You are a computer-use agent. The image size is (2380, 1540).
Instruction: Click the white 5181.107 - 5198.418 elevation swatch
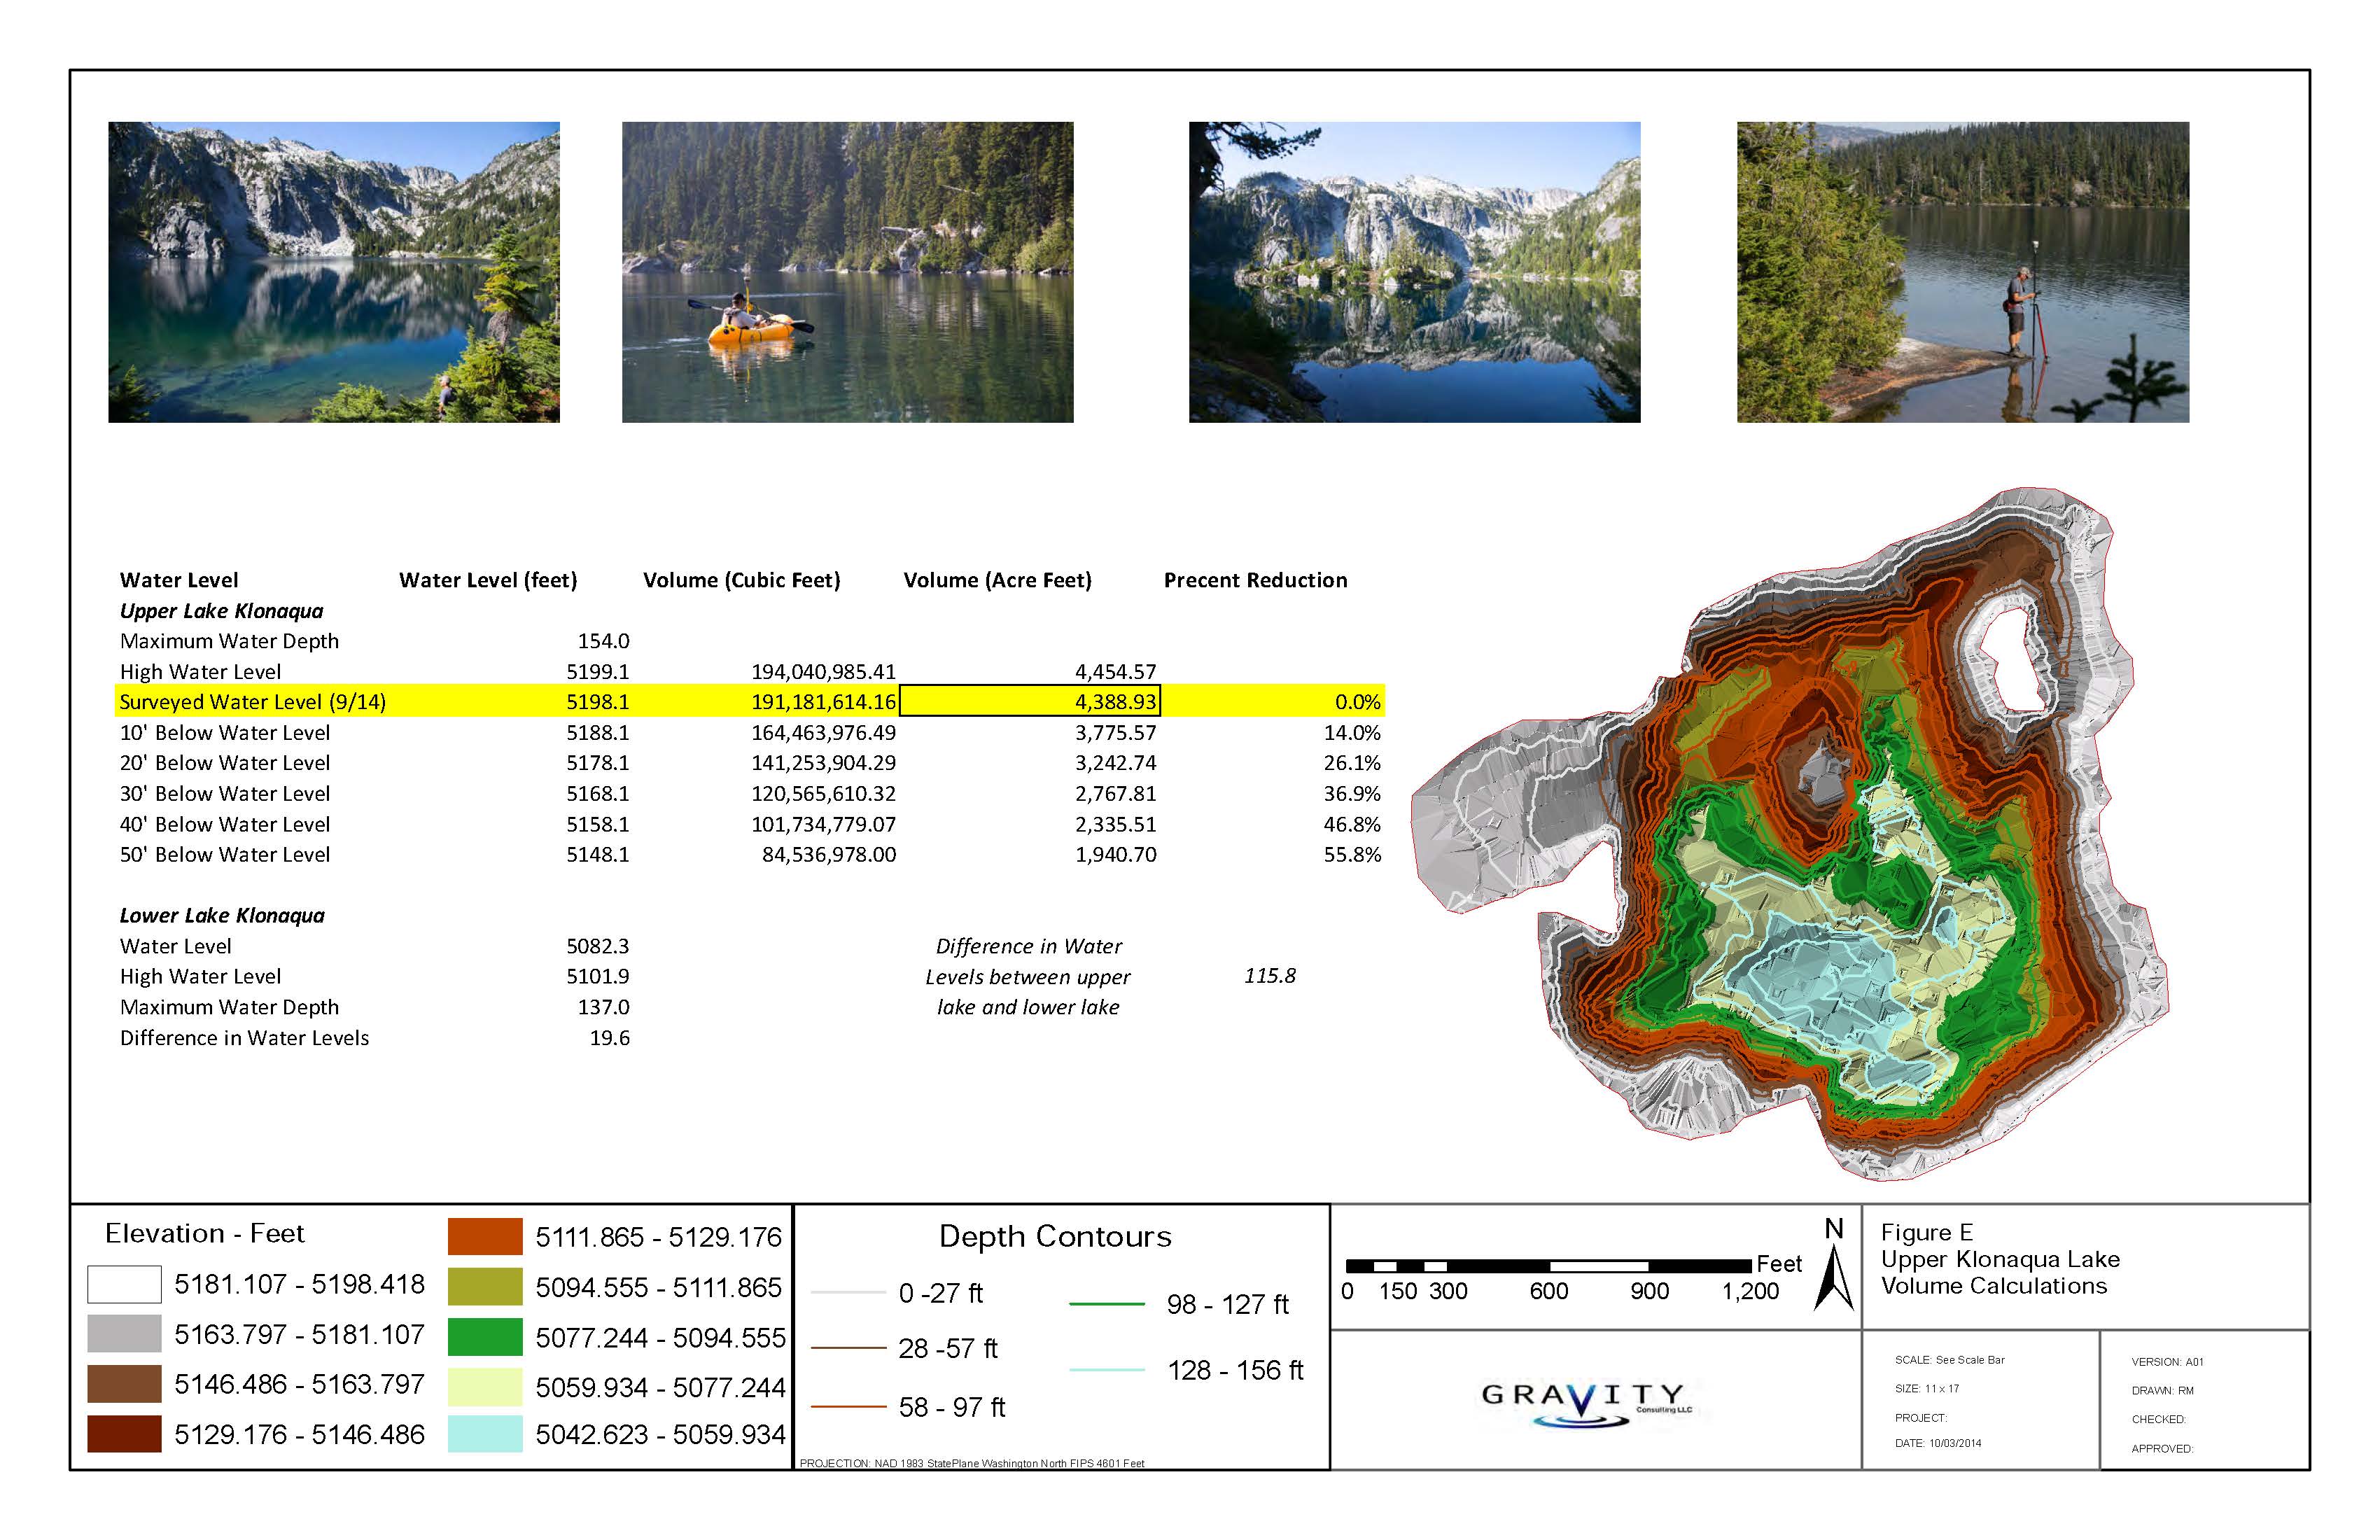click(124, 1284)
